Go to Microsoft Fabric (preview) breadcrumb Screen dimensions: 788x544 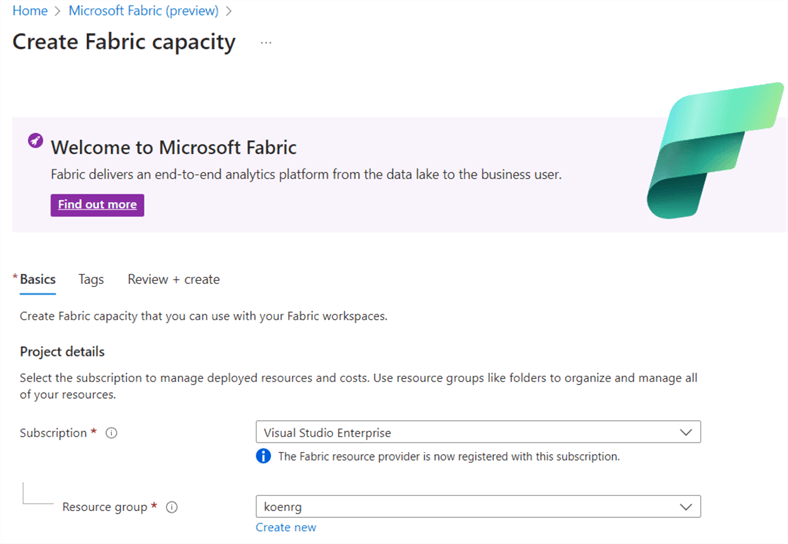pos(145,11)
